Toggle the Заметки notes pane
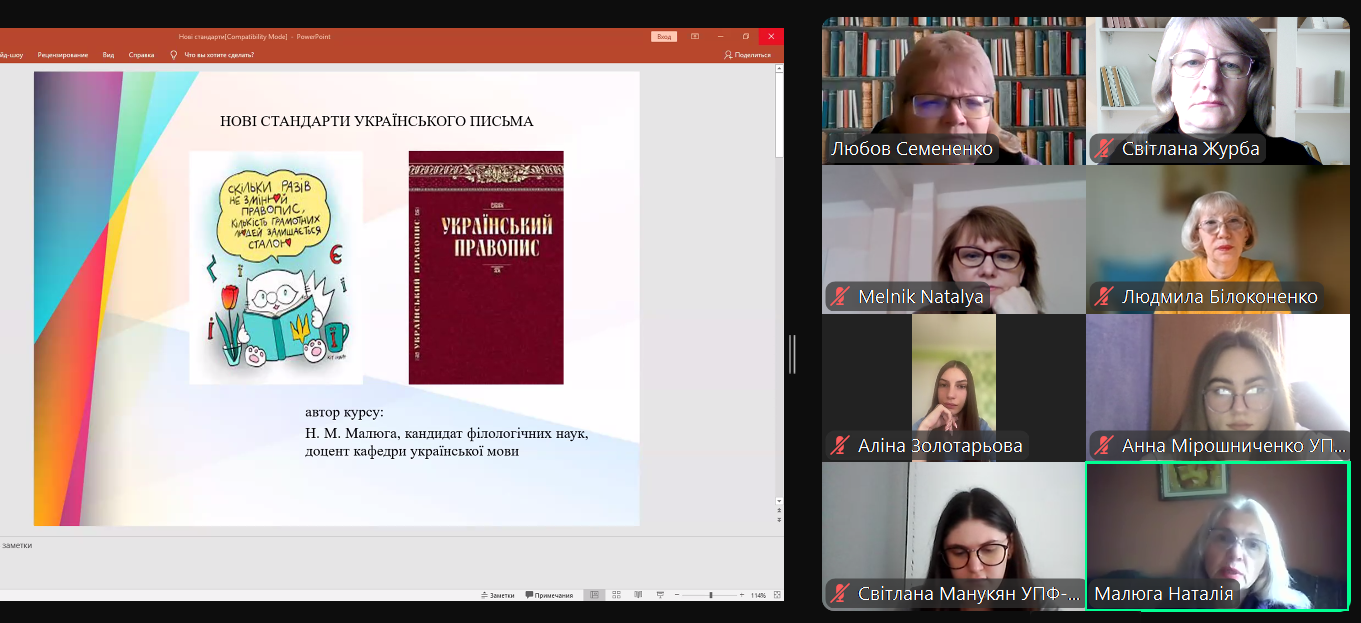The height and width of the screenshot is (623, 1361). [x=497, y=595]
